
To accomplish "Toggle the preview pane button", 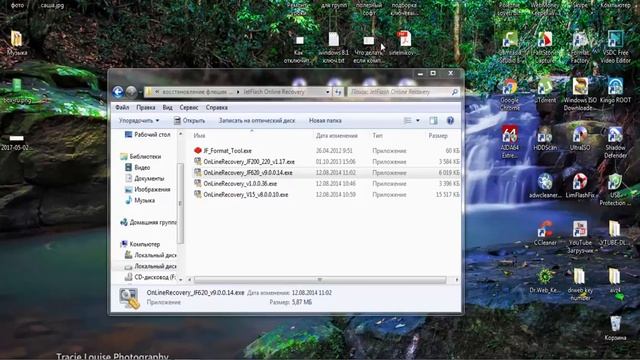I will 433,120.
